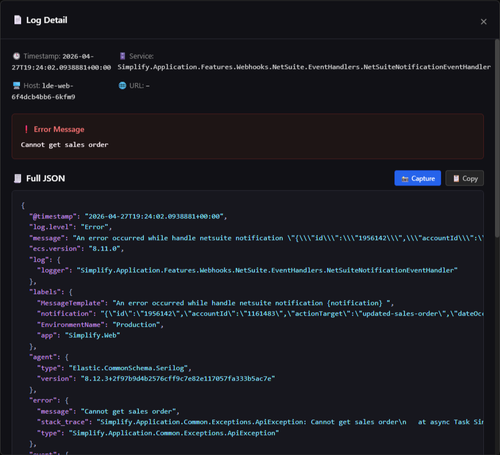Click the "stack_trace" line in JSON
The width and height of the screenshot is (500, 455).
tap(260, 422)
